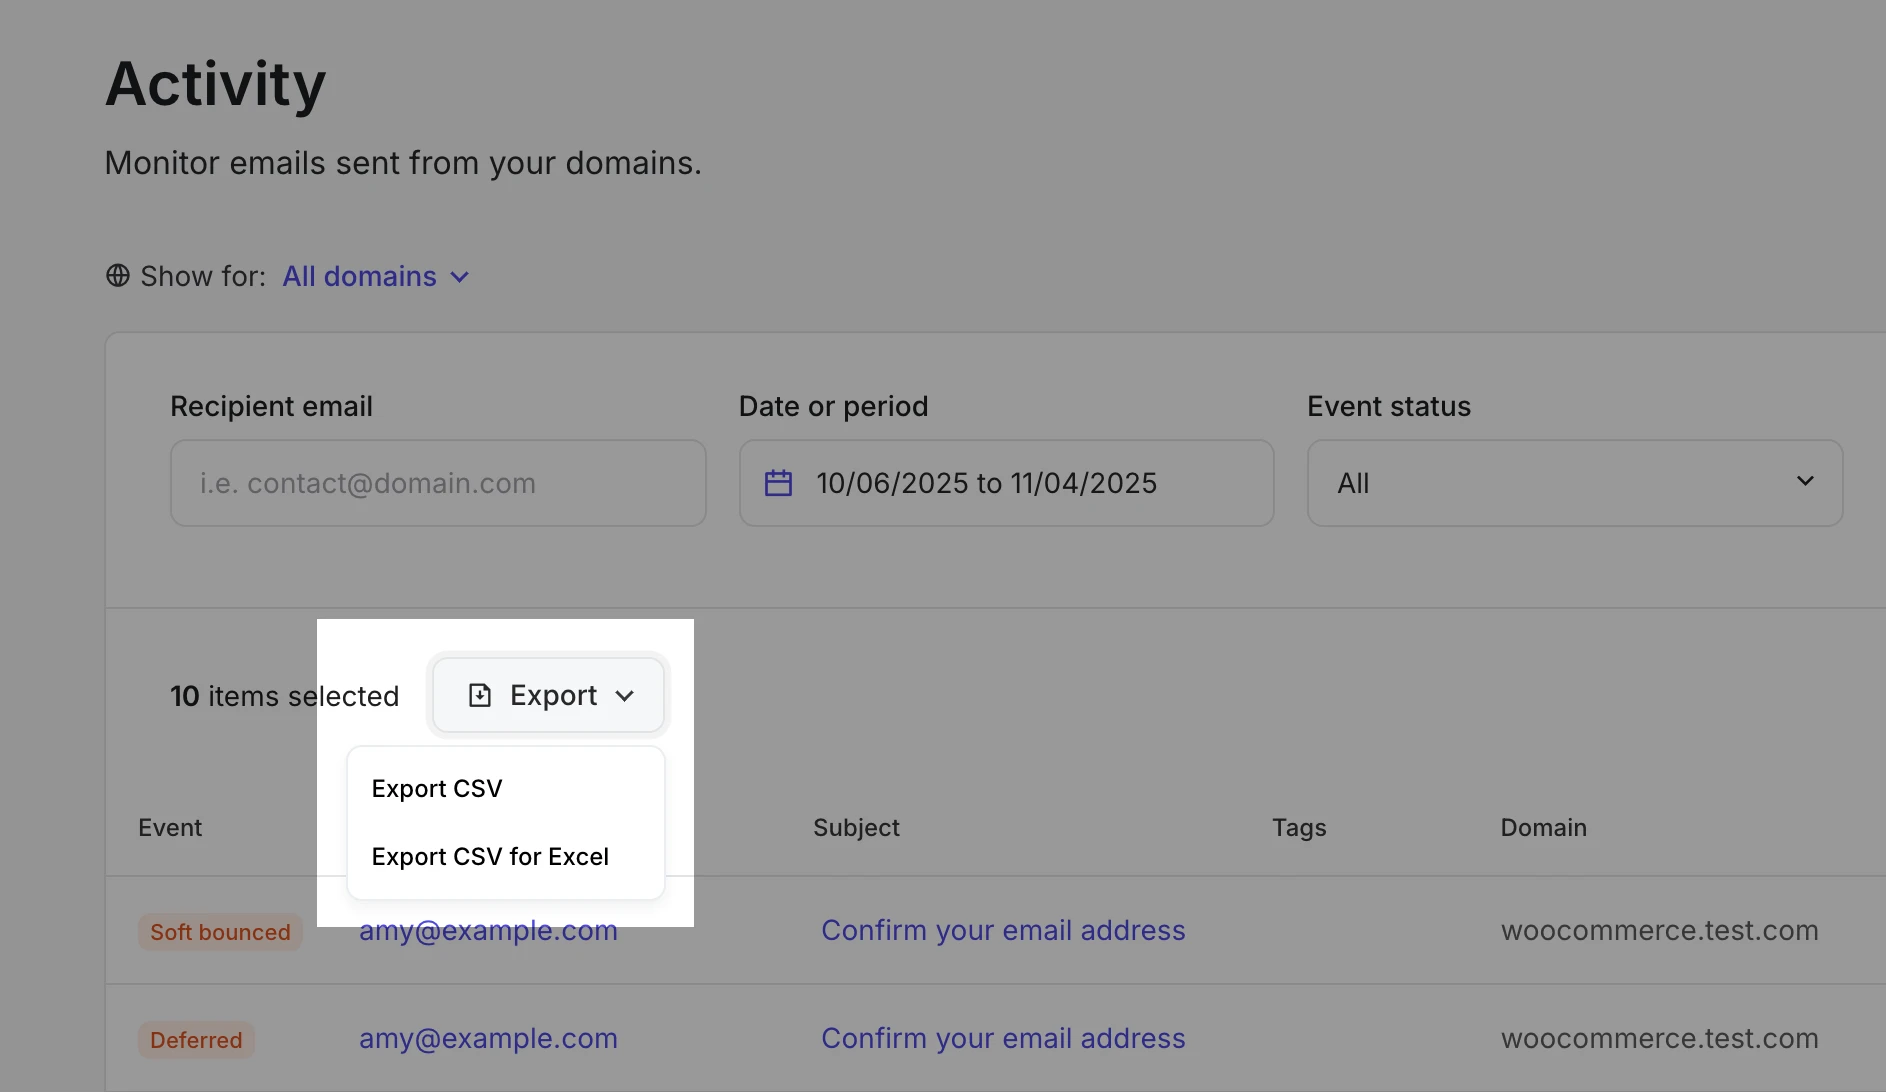The height and width of the screenshot is (1092, 1886).
Task: Click the globe icon beside Show for
Action: click(117, 276)
